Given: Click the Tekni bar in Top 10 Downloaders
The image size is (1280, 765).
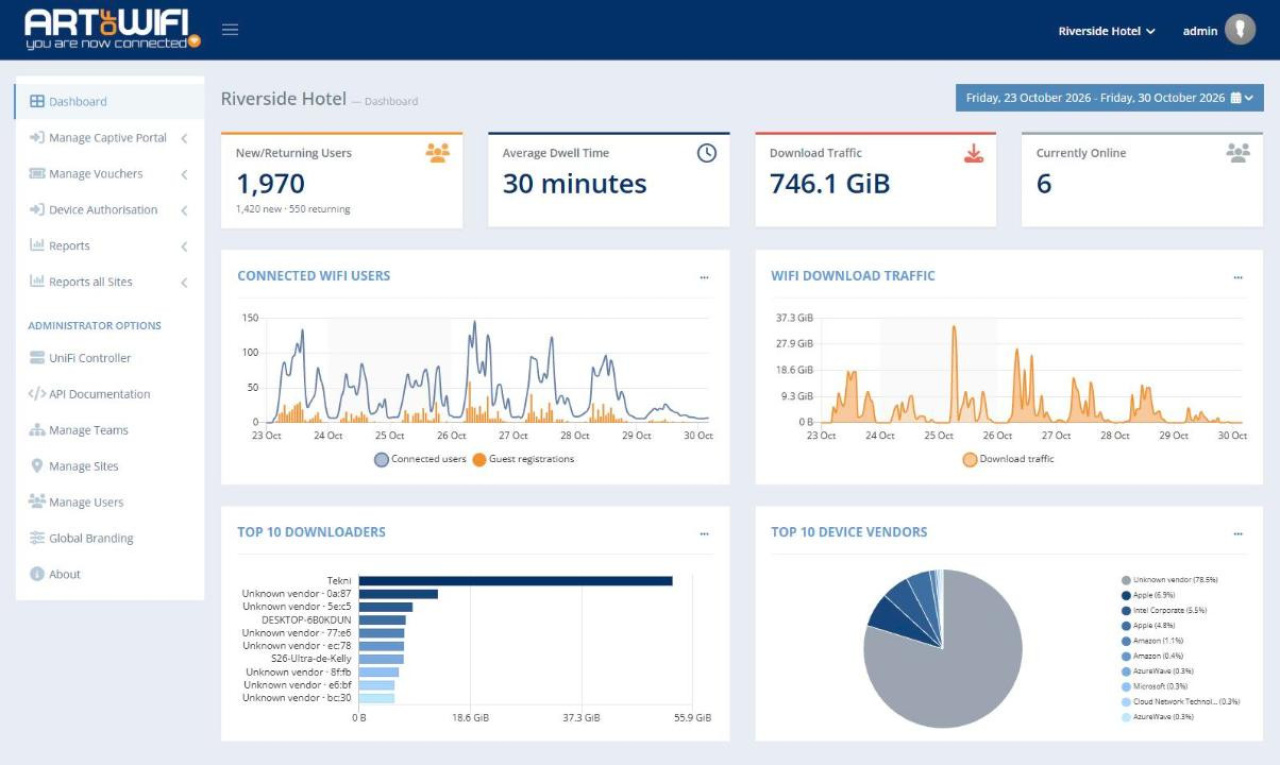Looking at the screenshot, I should coord(516,580).
